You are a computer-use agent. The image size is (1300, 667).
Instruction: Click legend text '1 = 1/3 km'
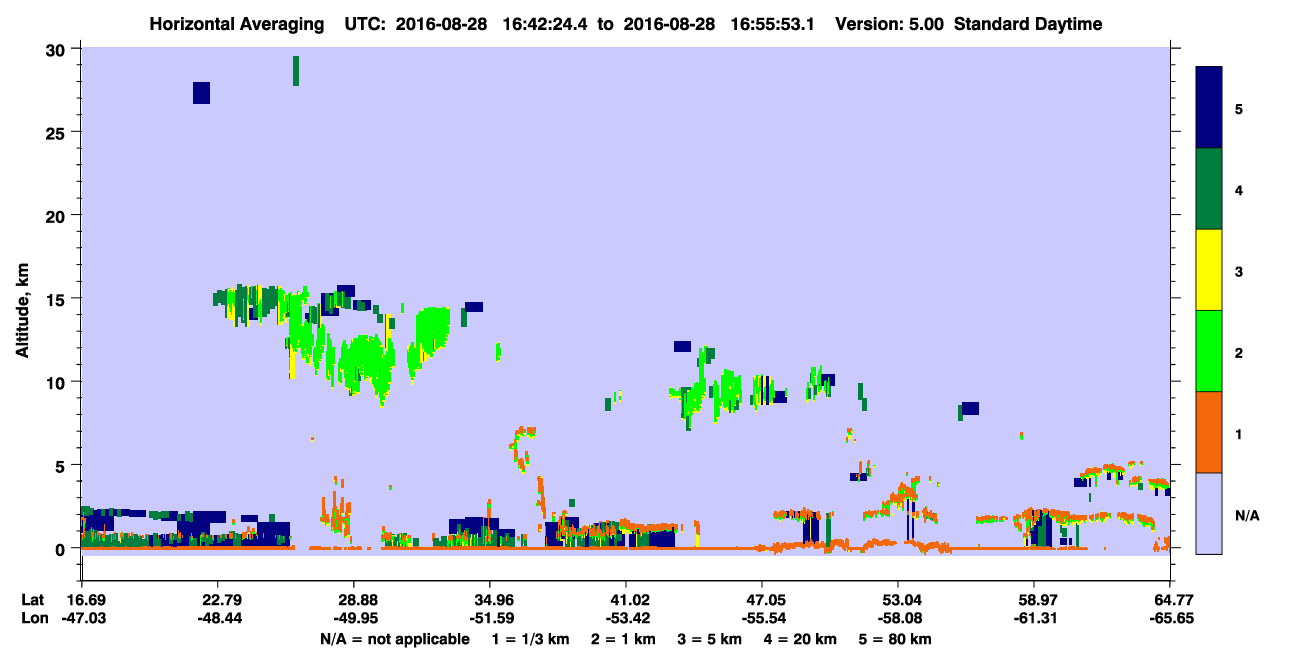(x=530, y=639)
